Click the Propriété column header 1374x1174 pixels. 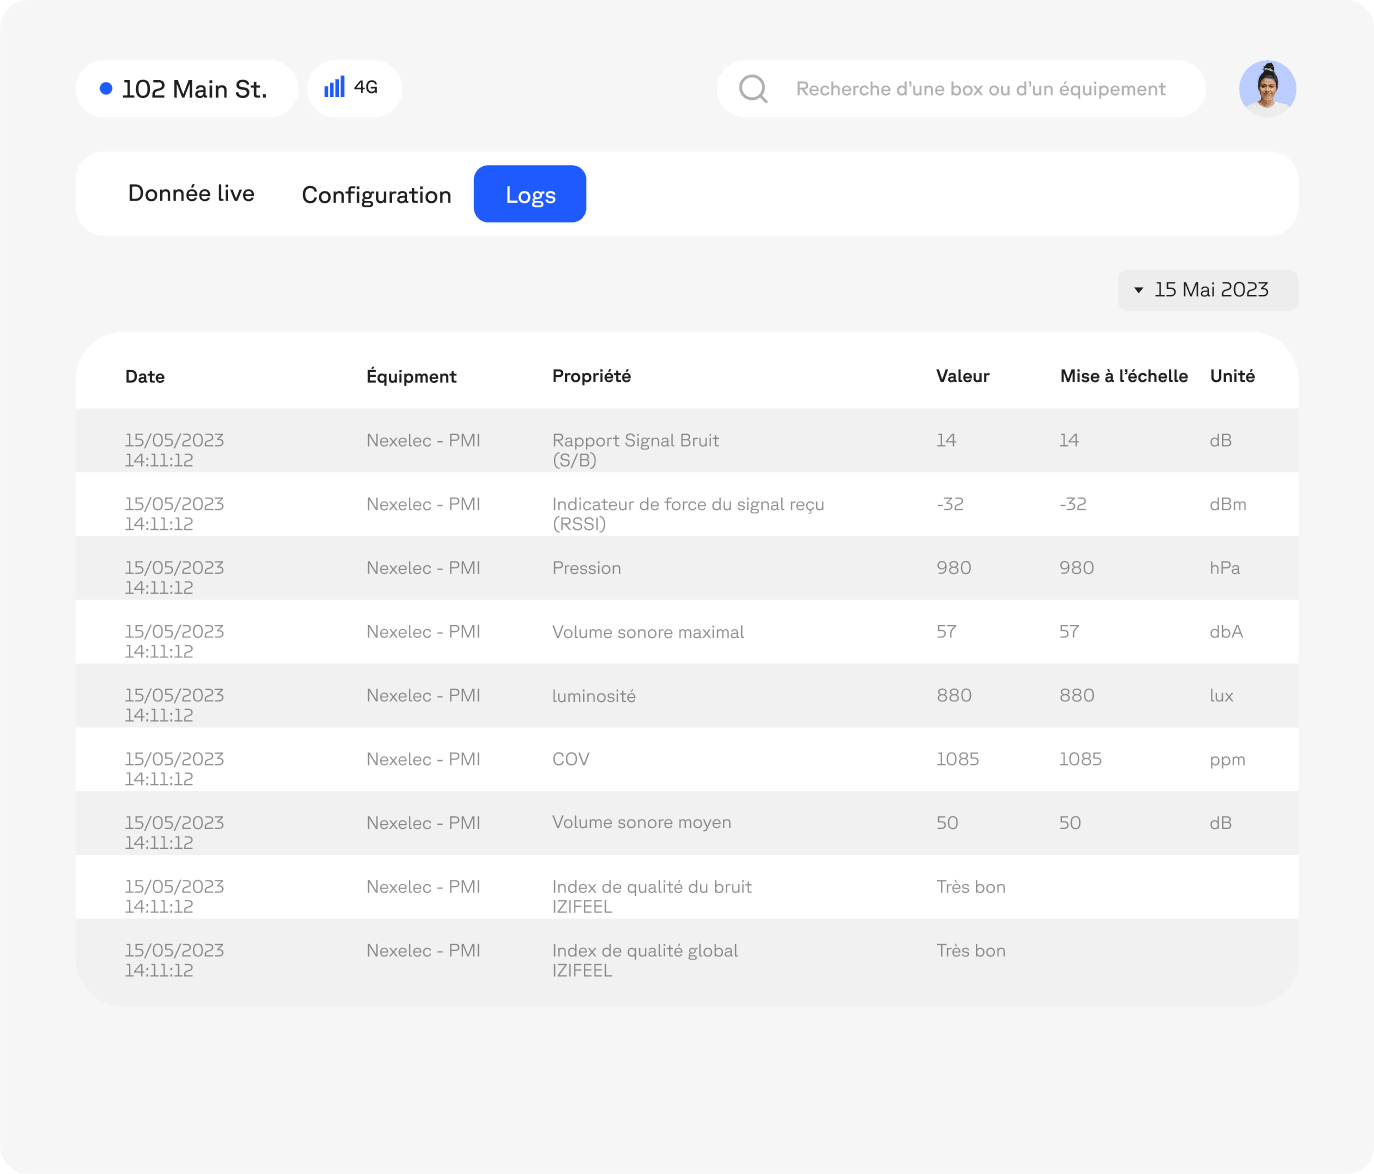click(x=591, y=376)
